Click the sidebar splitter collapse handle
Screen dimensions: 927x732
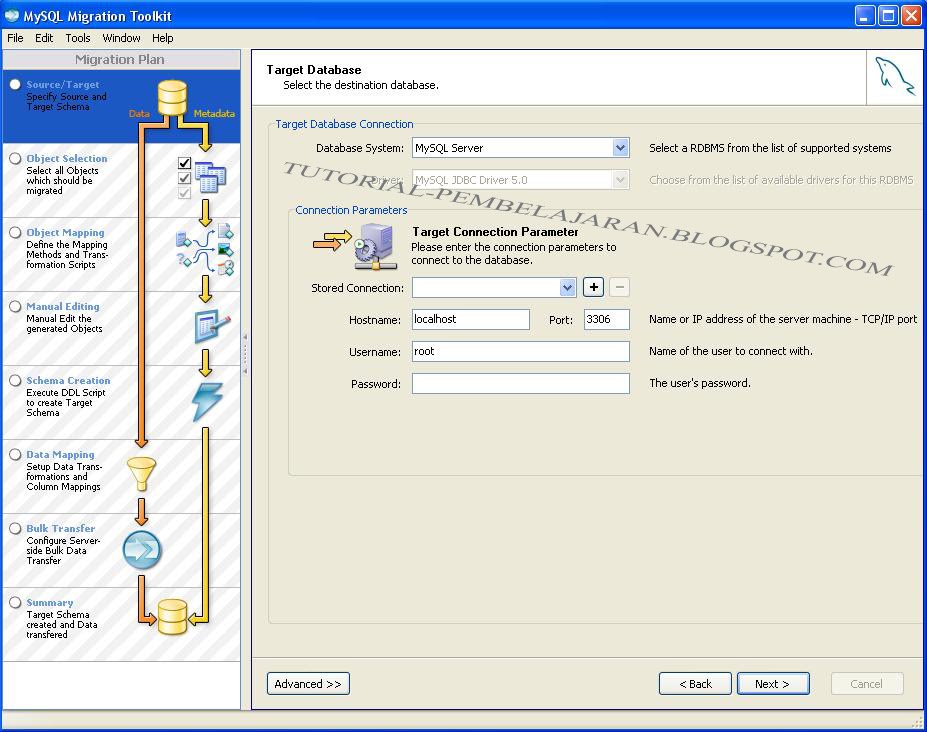(245, 354)
